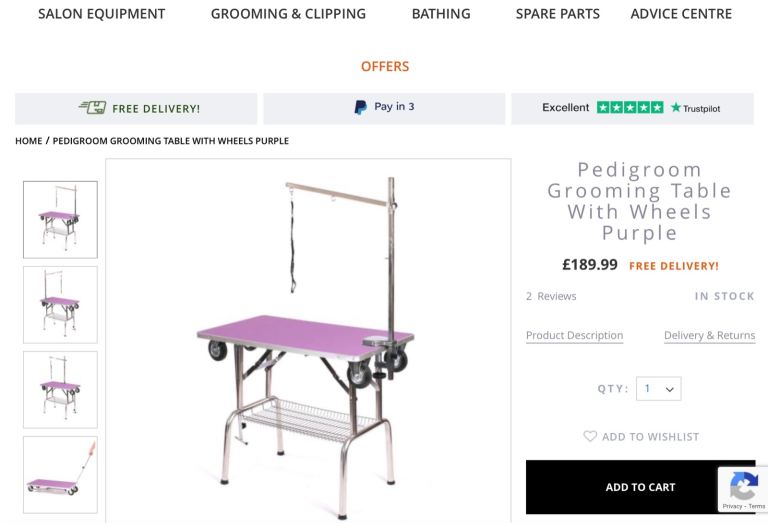768x529 pixels.
Task: Click the Trustpilot star rating icons
Action: 630,108
